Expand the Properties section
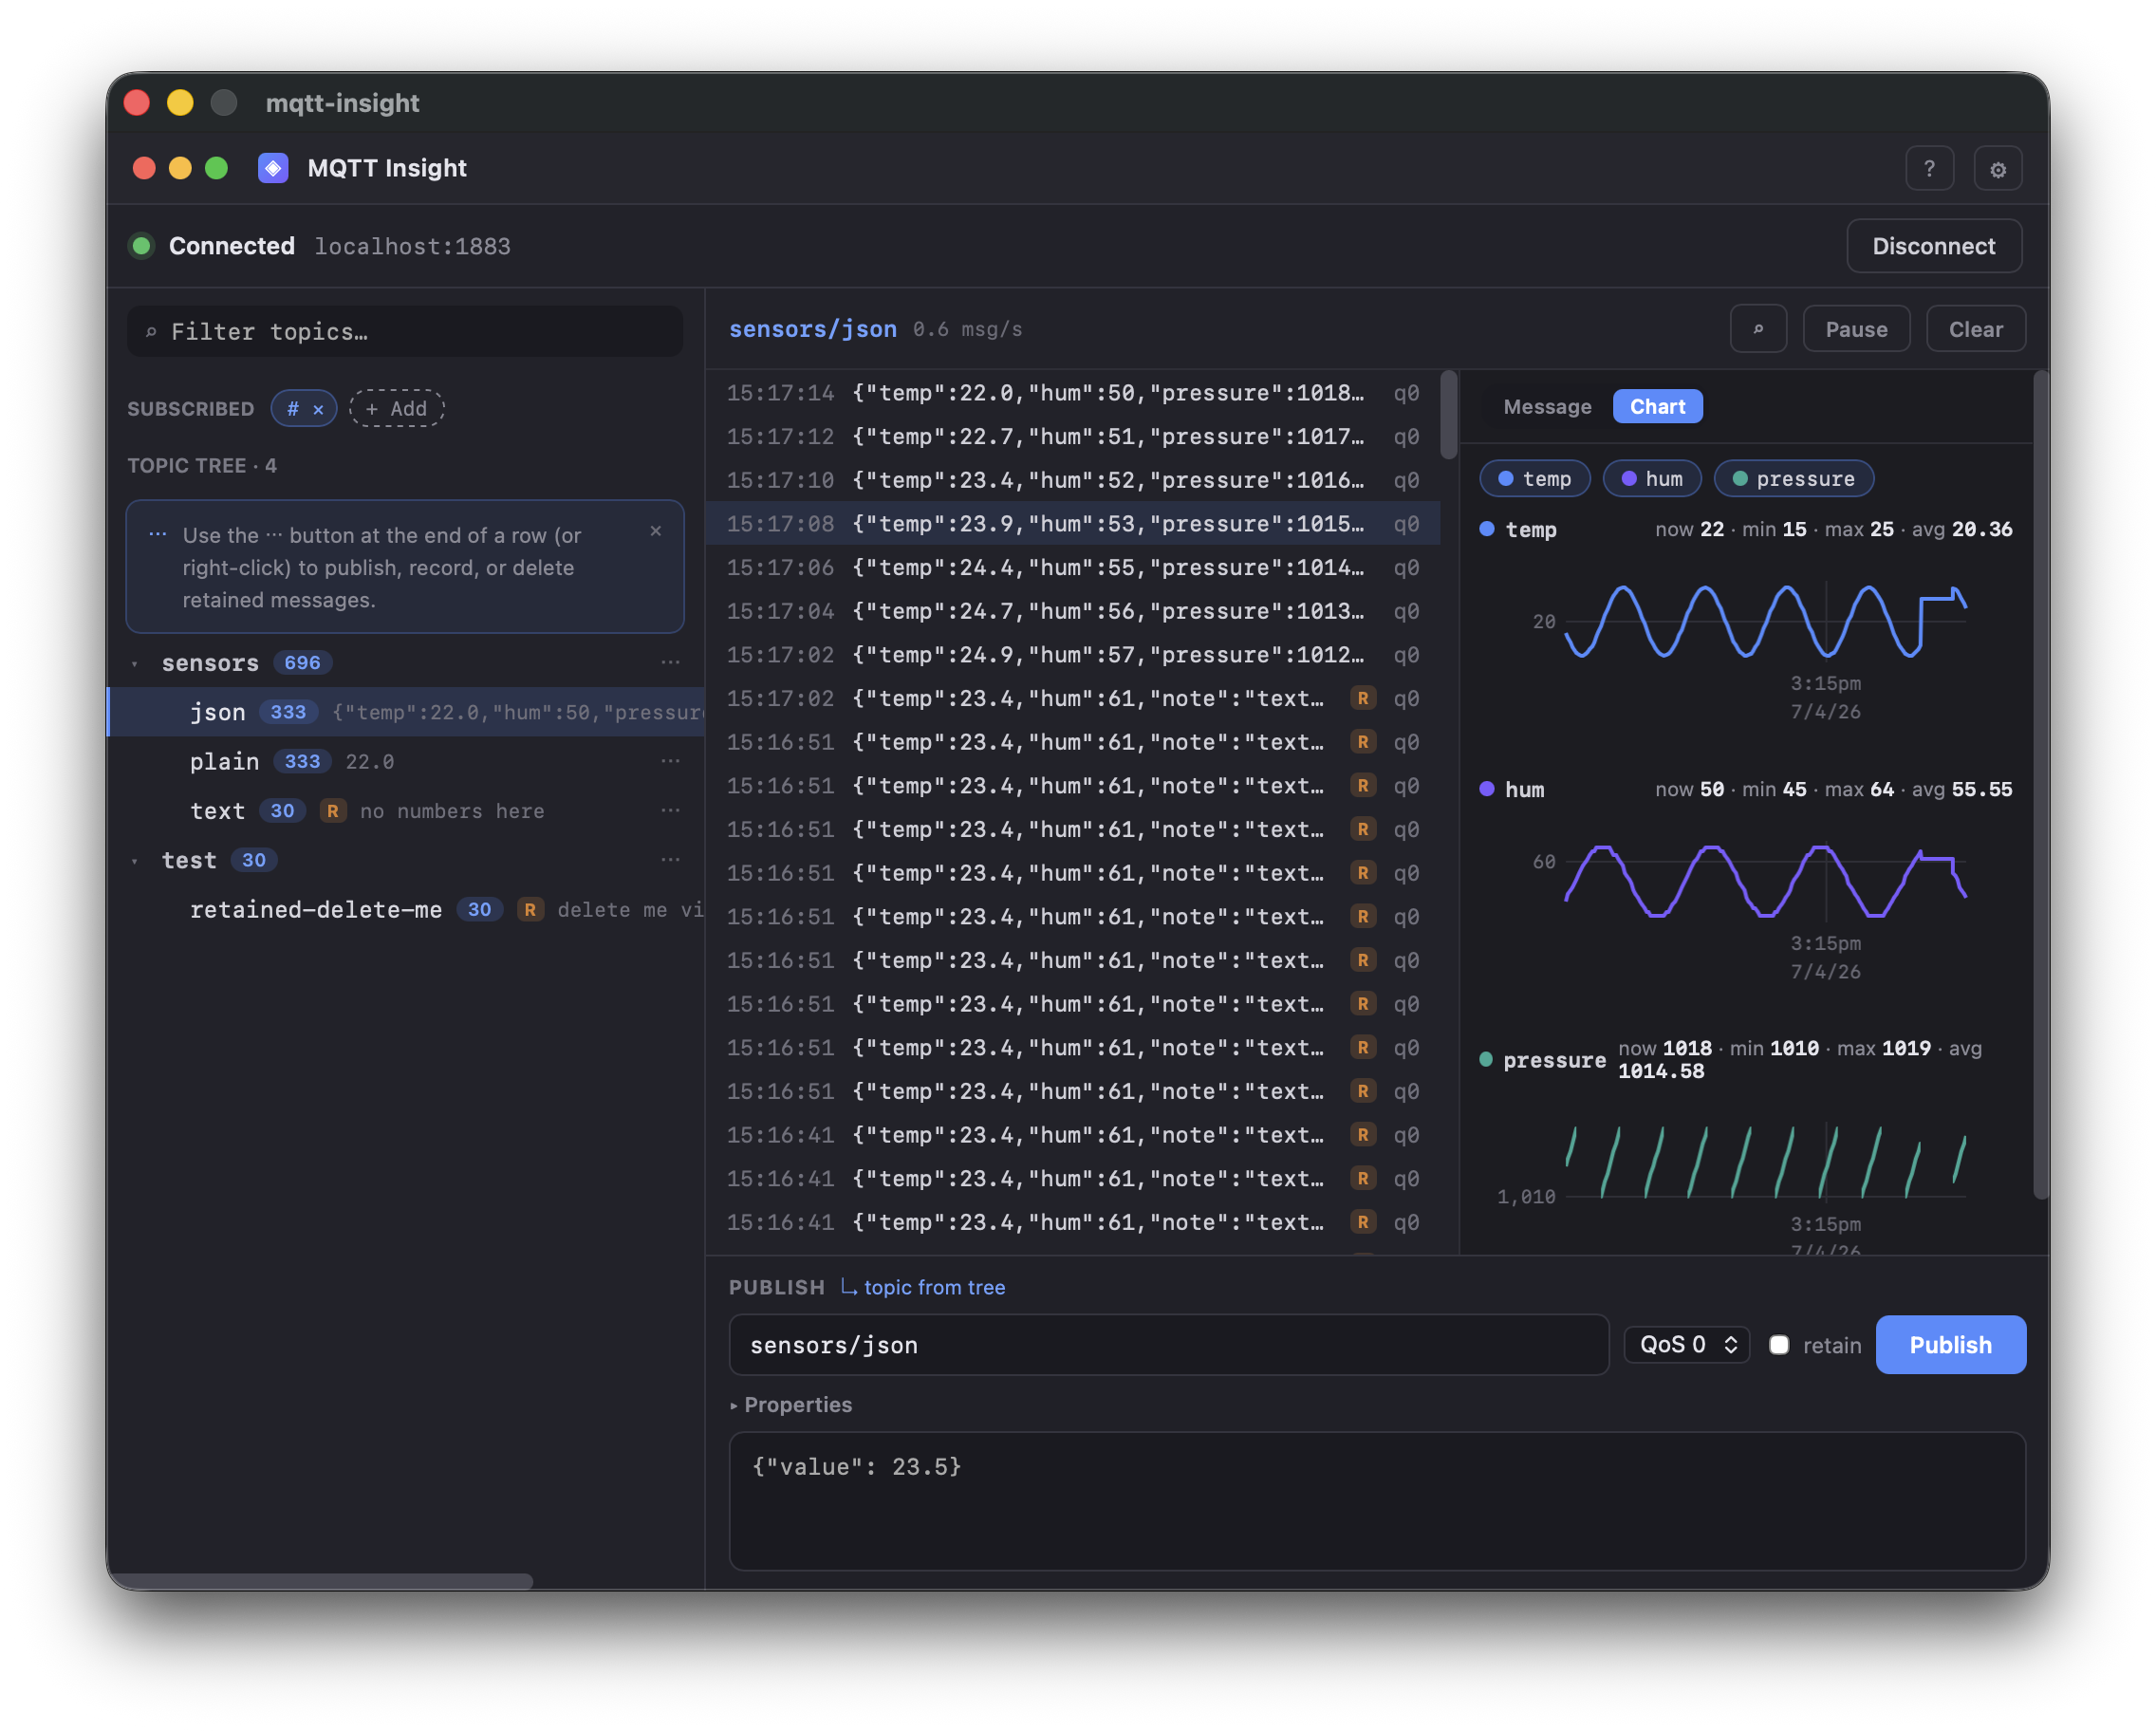 pyautogui.click(x=791, y=1404)
